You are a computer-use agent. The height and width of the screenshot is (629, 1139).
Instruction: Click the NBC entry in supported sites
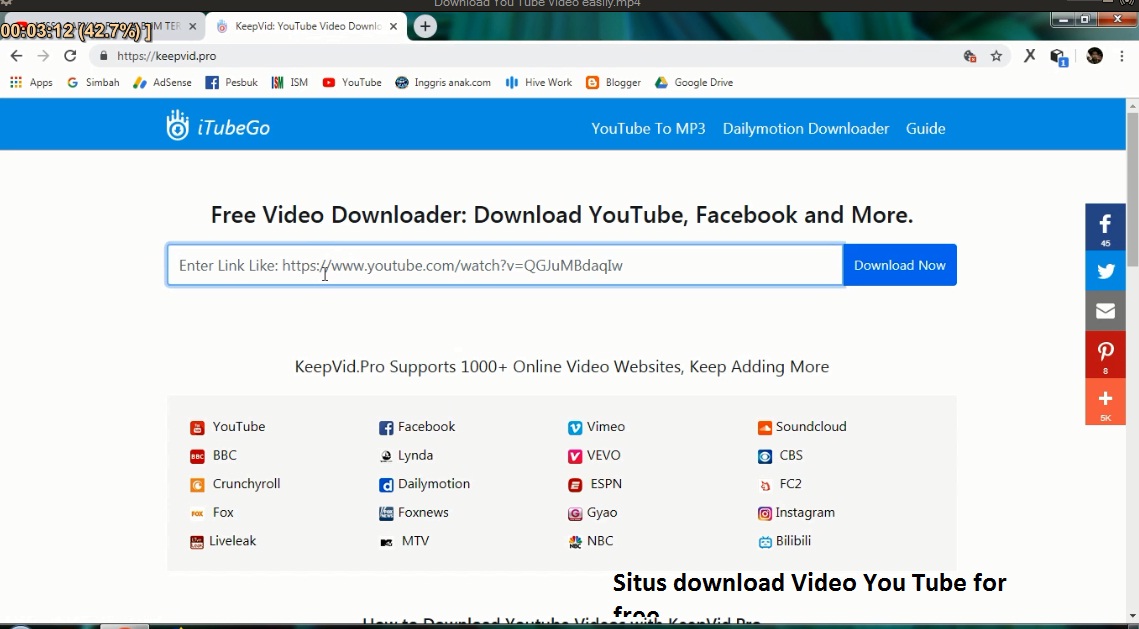591,541
